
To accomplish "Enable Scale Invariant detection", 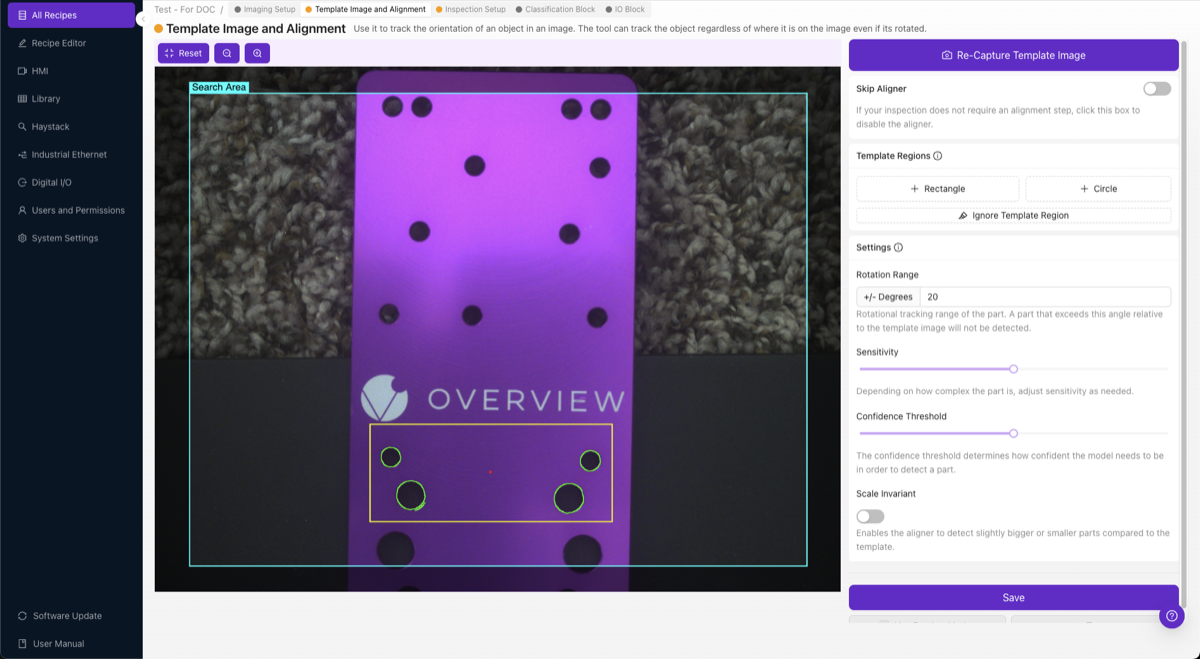I will [869, 515].
